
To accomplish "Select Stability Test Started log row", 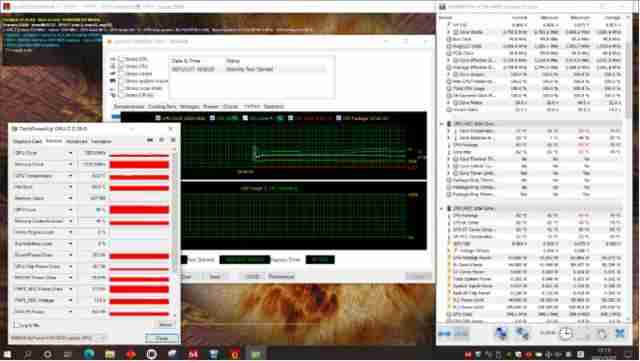I will pos(248,69).
